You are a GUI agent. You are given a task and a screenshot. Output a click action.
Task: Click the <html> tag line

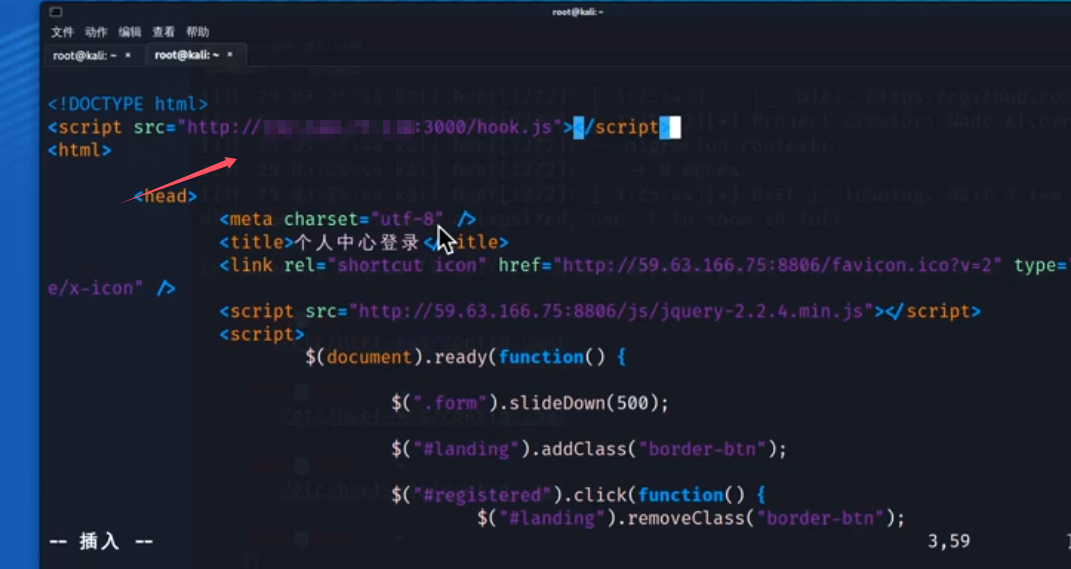(79, 150)
